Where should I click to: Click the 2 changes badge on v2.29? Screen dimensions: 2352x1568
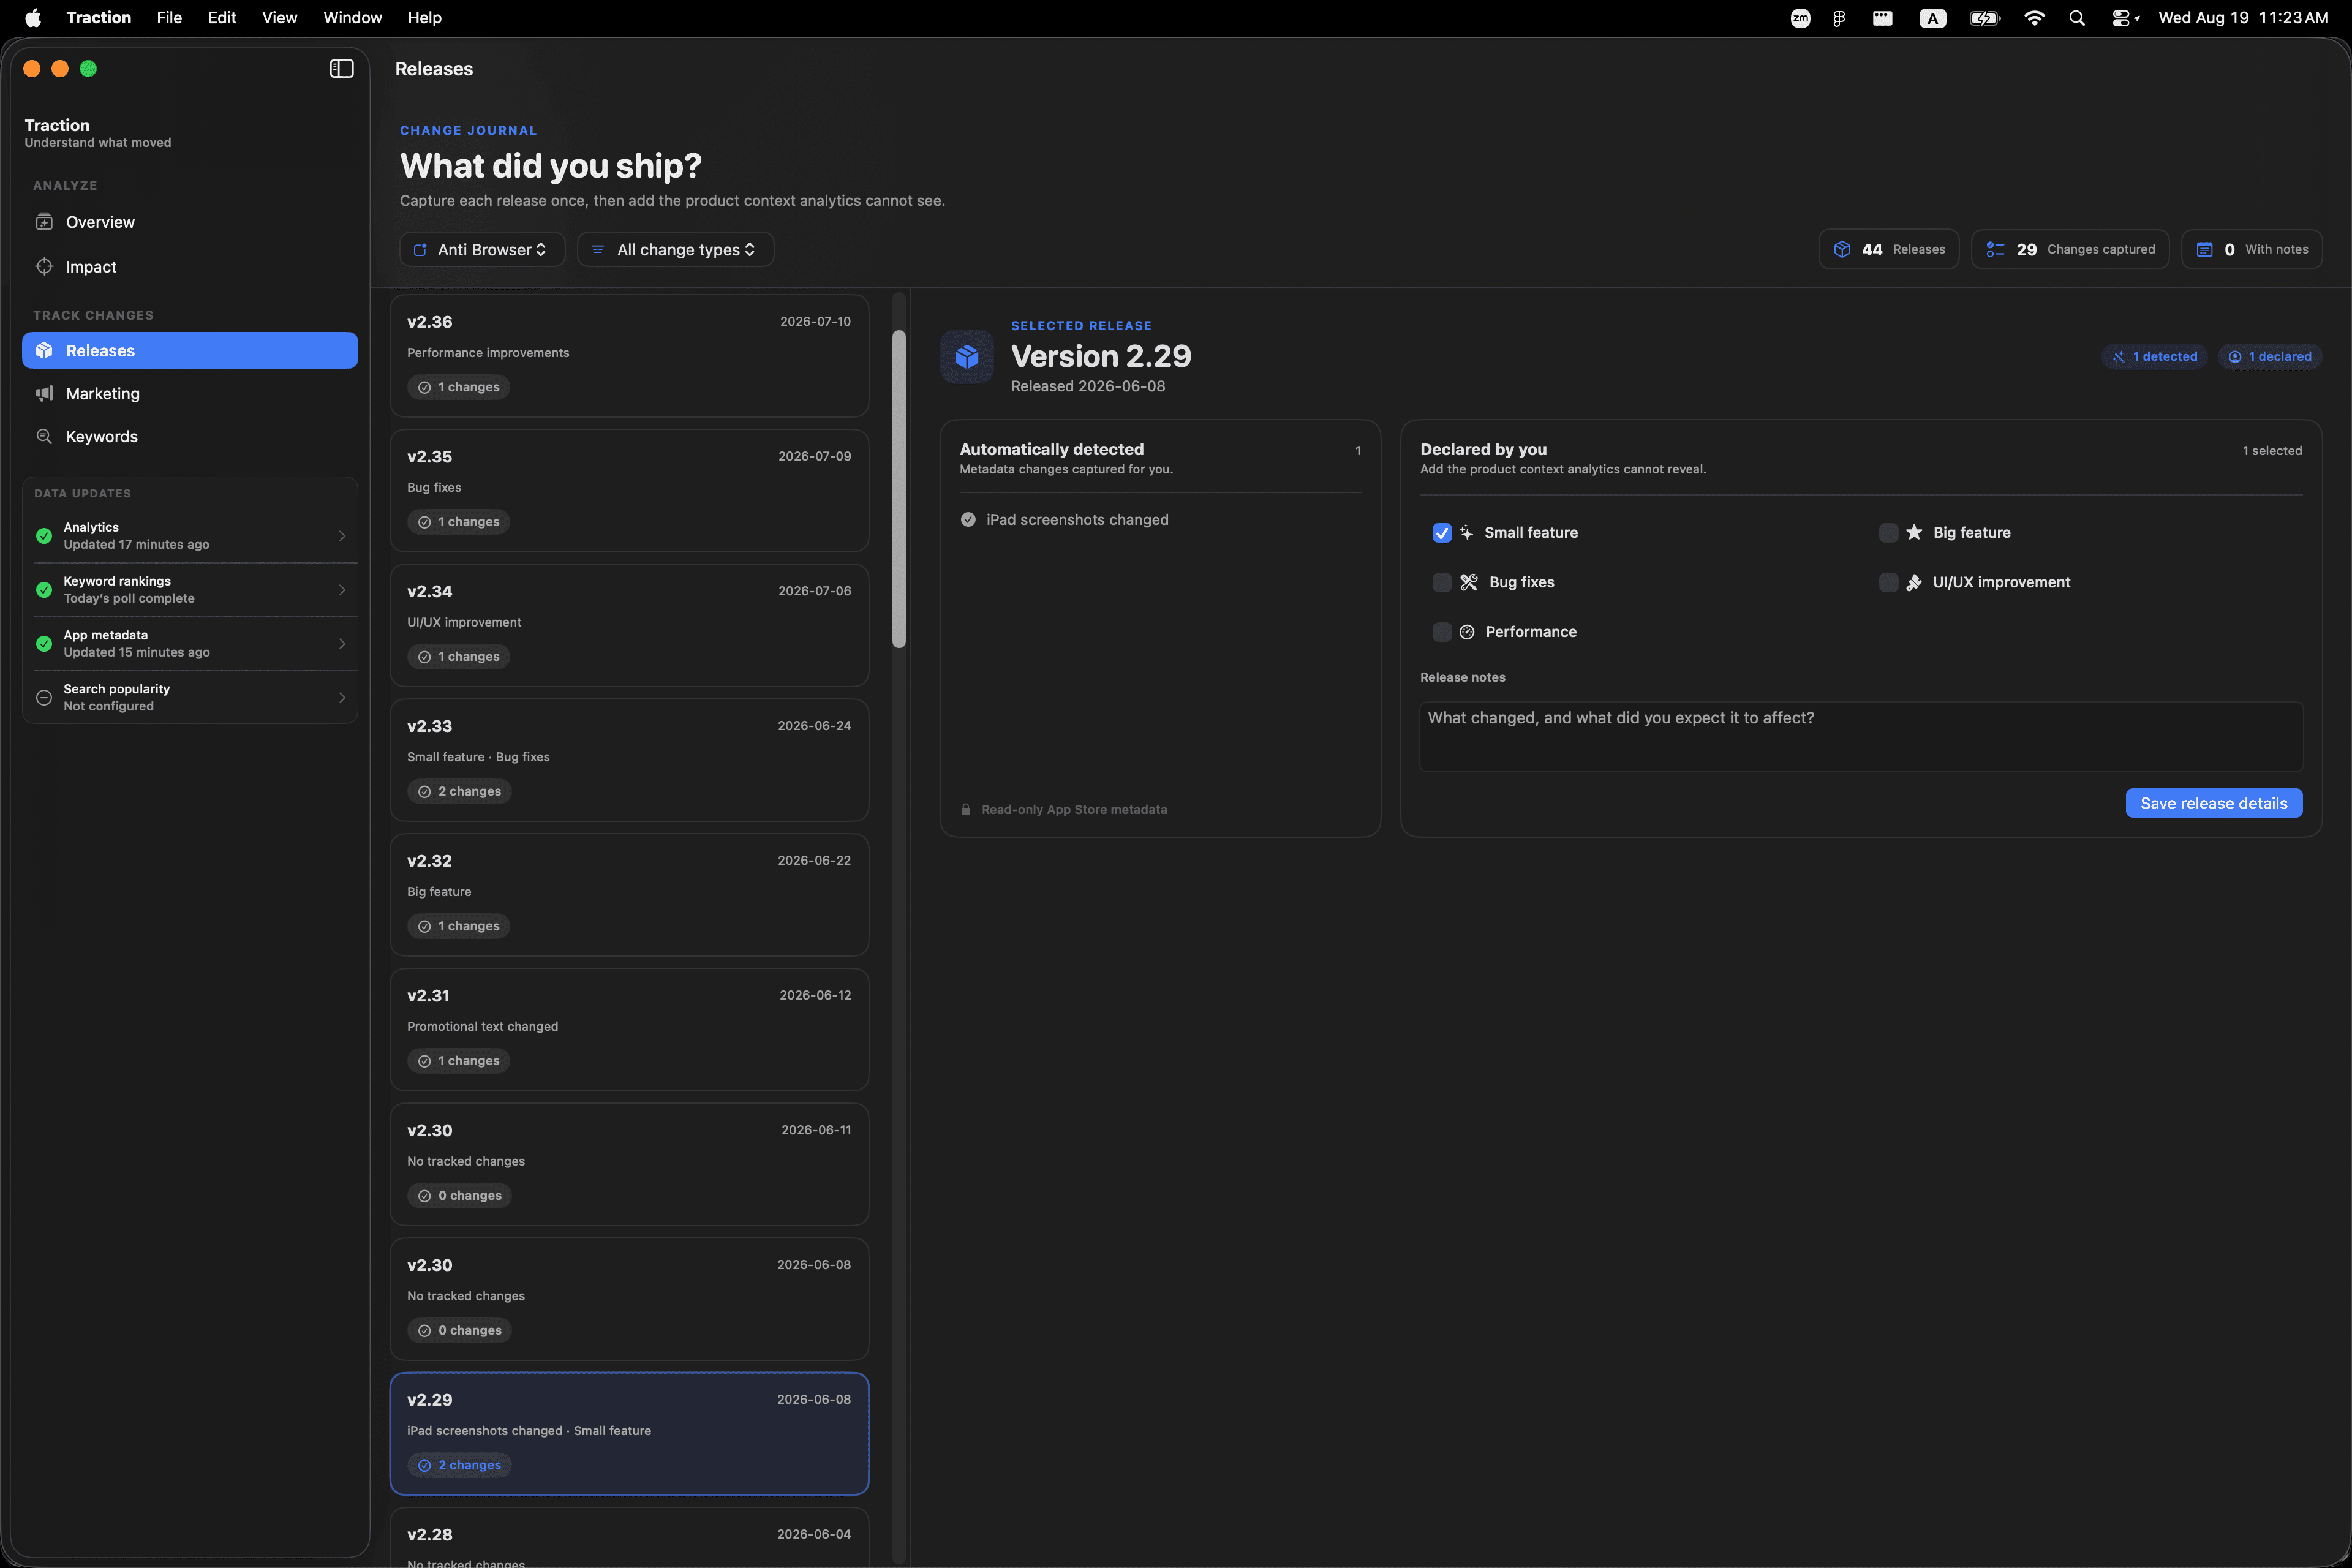click(459, 1465)
